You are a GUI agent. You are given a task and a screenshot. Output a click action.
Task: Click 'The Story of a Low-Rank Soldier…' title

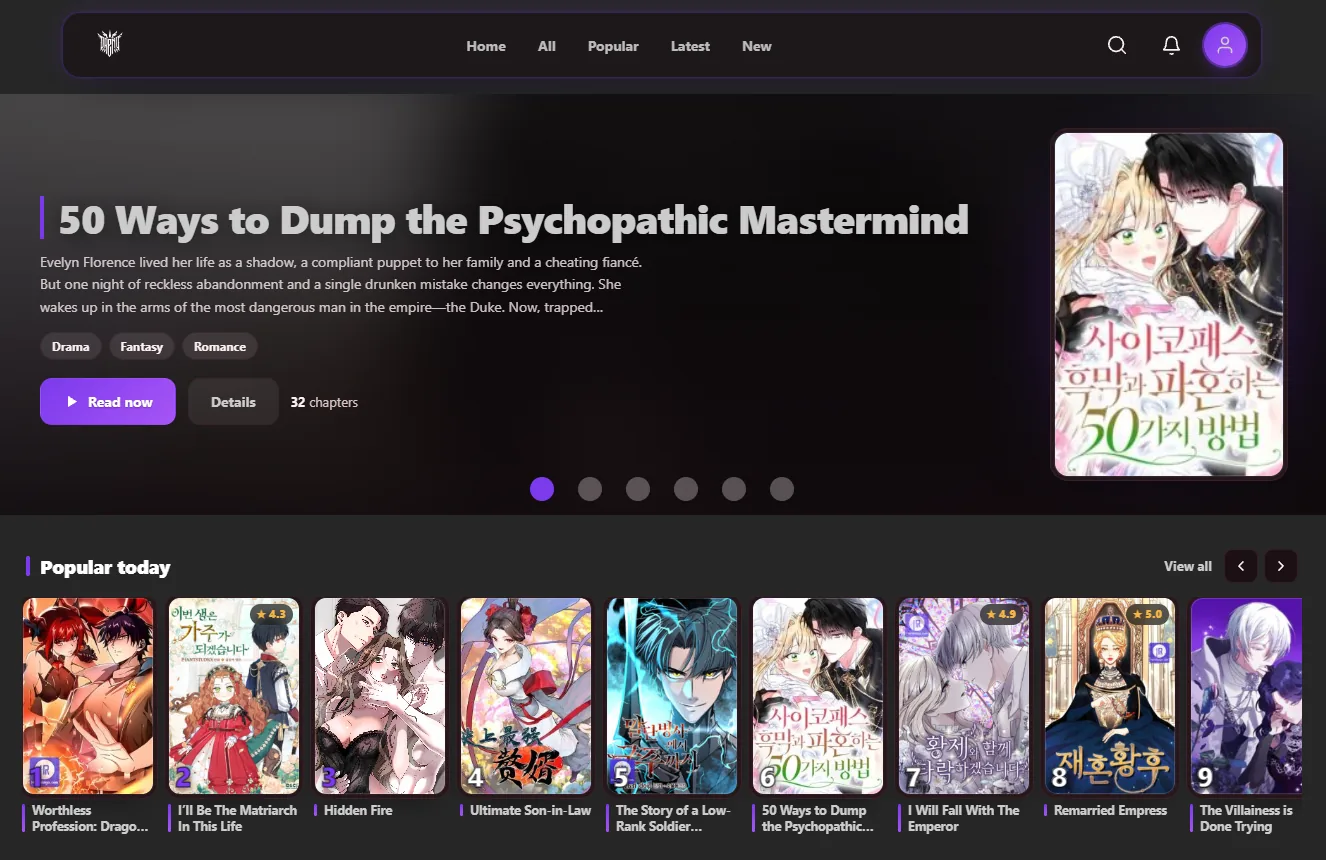(673, 818)
